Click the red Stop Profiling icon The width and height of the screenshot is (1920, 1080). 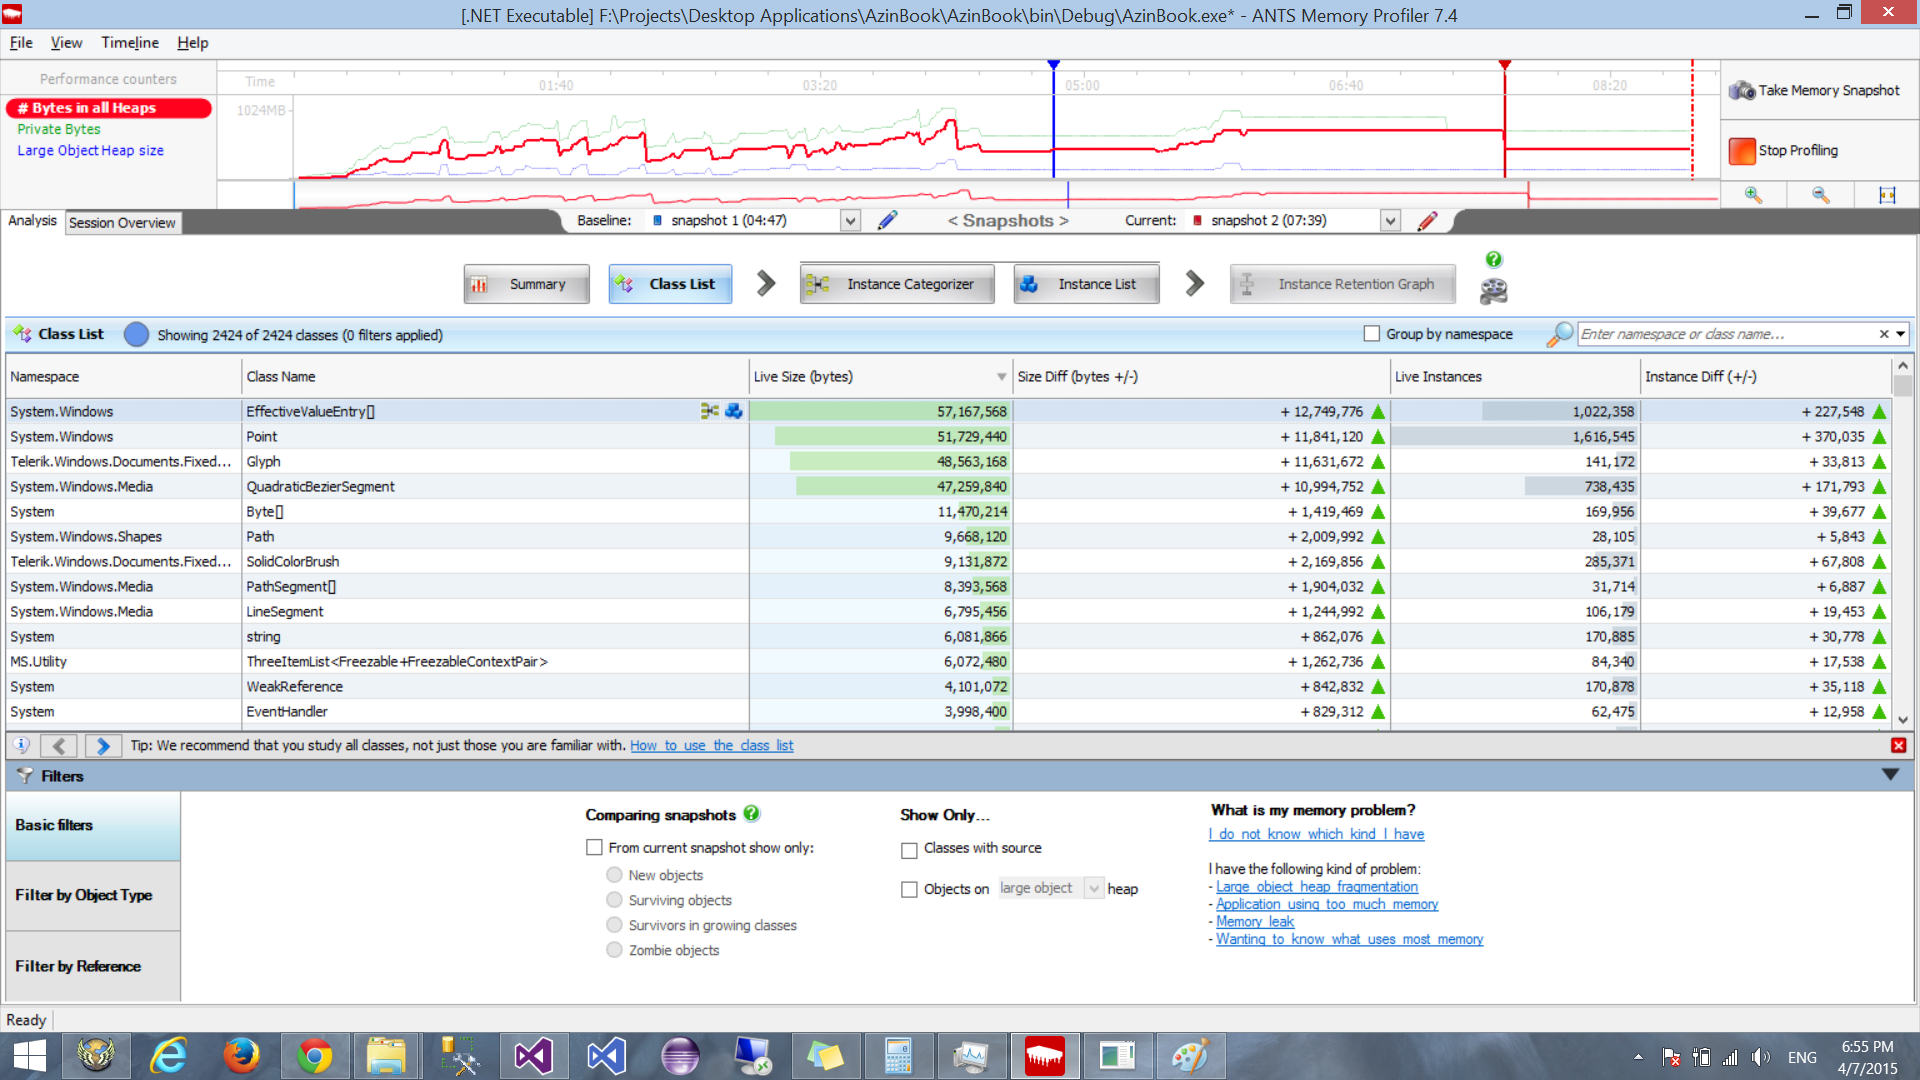[1742, 150]
